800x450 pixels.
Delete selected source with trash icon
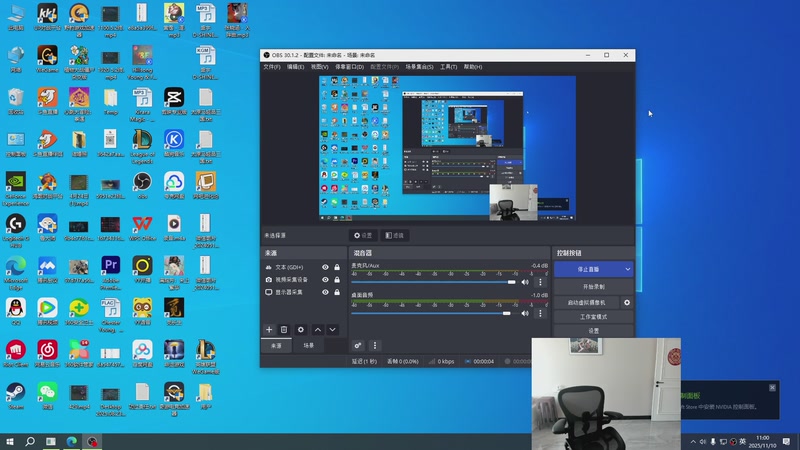click(284, 330)
